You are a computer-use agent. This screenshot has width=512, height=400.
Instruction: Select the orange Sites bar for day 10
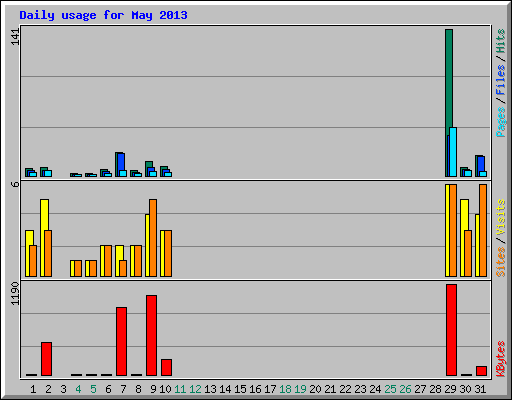(168, 253)
